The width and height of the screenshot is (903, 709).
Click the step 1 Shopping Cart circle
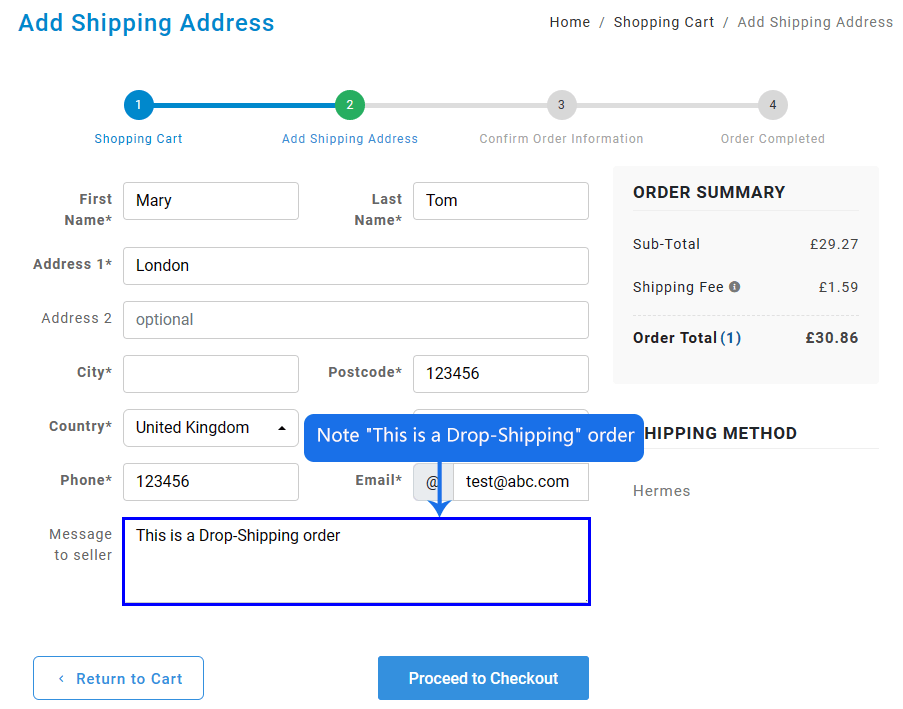(138, 104)
